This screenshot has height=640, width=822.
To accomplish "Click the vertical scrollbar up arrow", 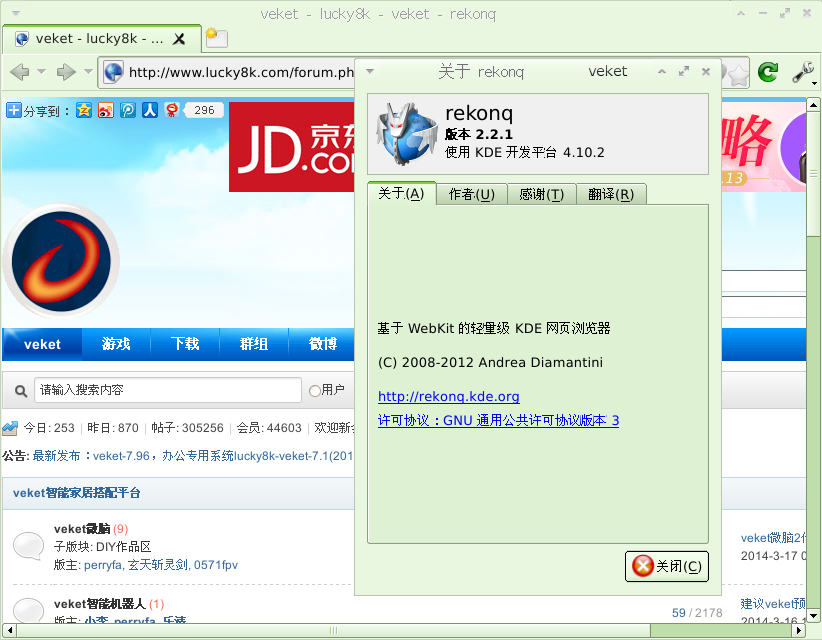I will pyautogui.click(x=813, y=105).
